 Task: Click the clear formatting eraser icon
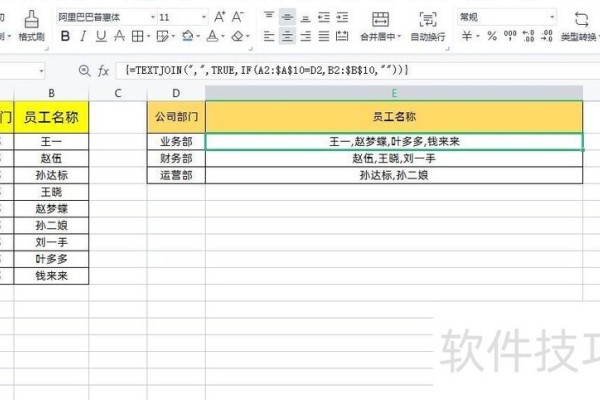point(238,36)
